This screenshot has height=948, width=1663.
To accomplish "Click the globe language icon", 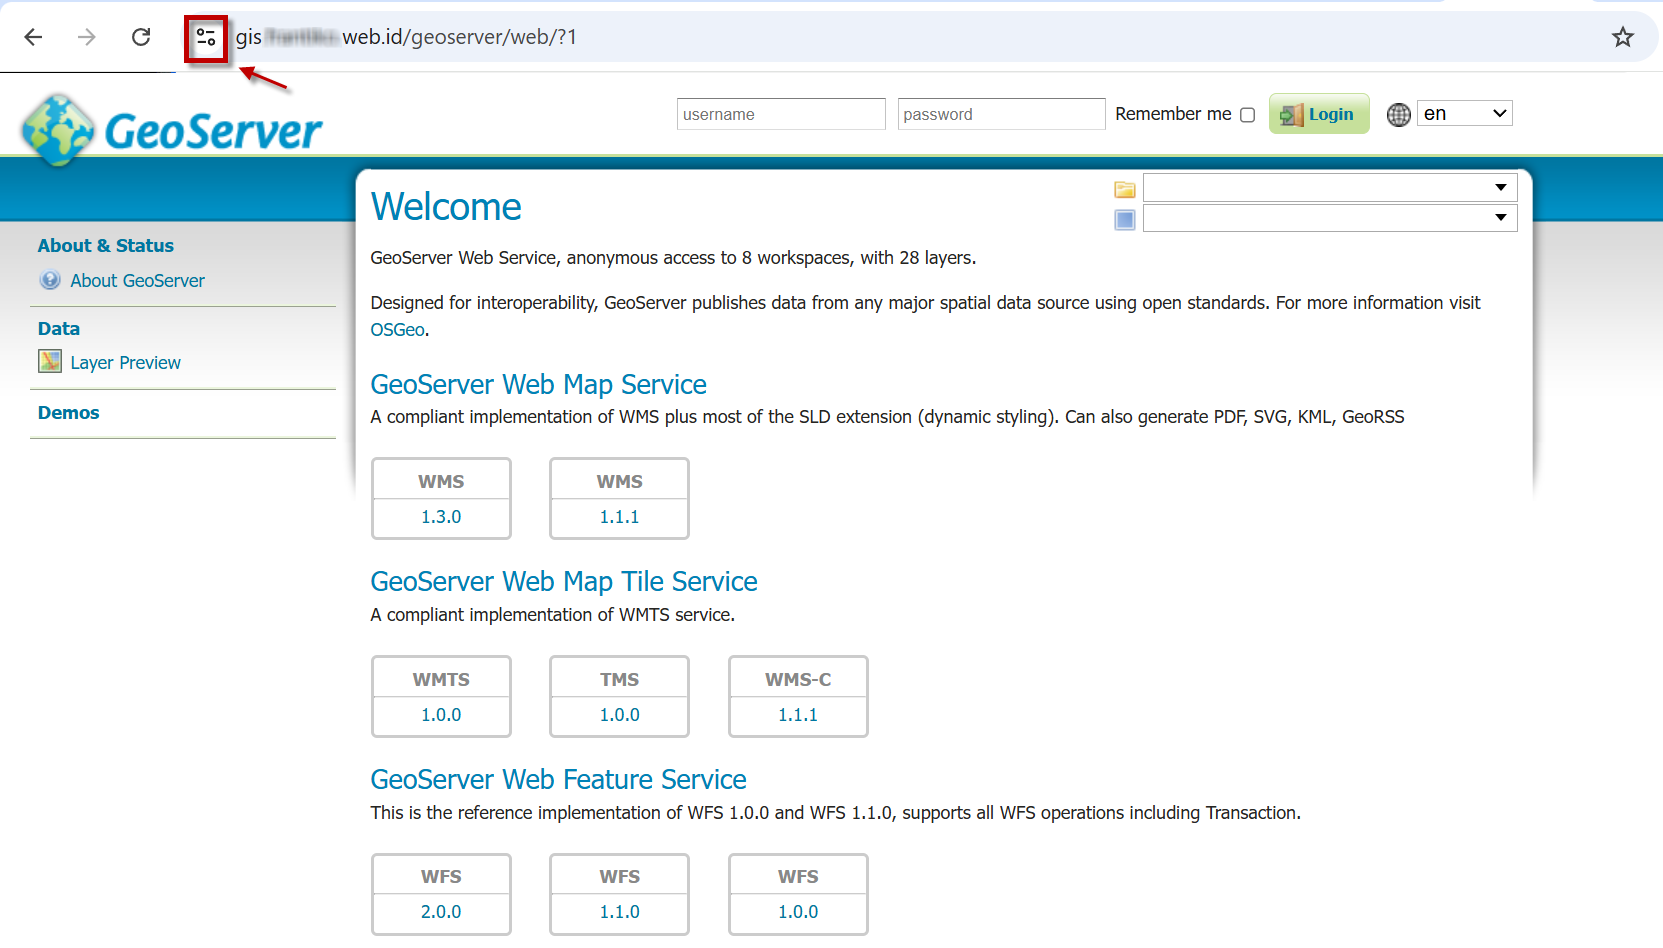I will pos(1398,115).
